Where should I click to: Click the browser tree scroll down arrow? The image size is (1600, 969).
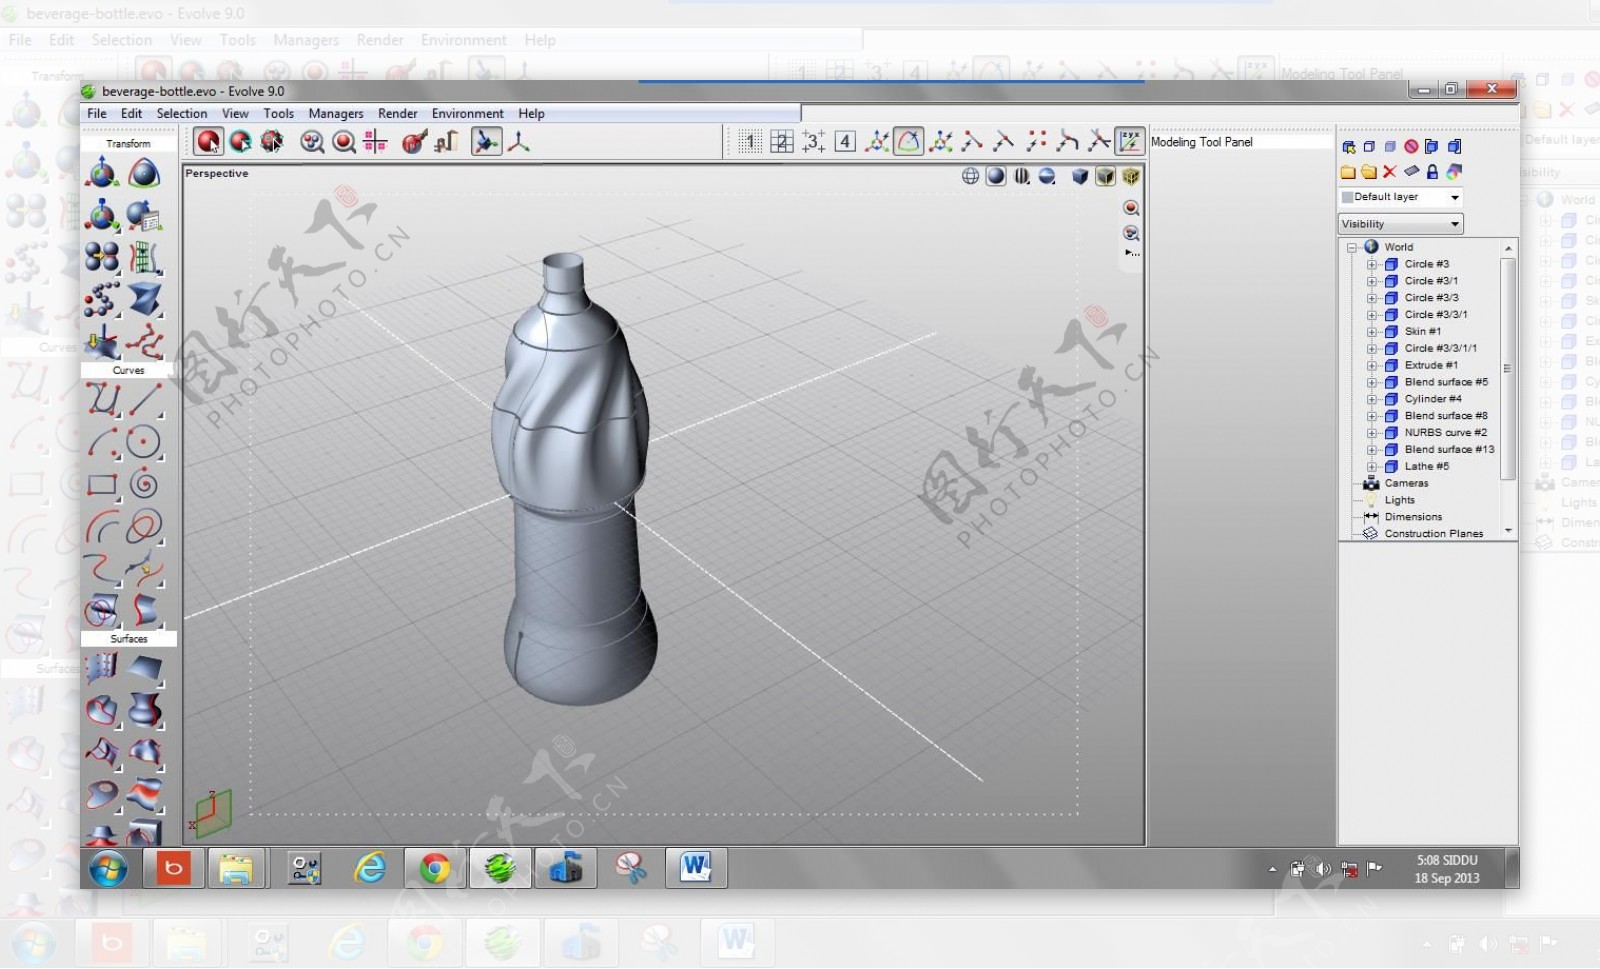coord(1508,531)
